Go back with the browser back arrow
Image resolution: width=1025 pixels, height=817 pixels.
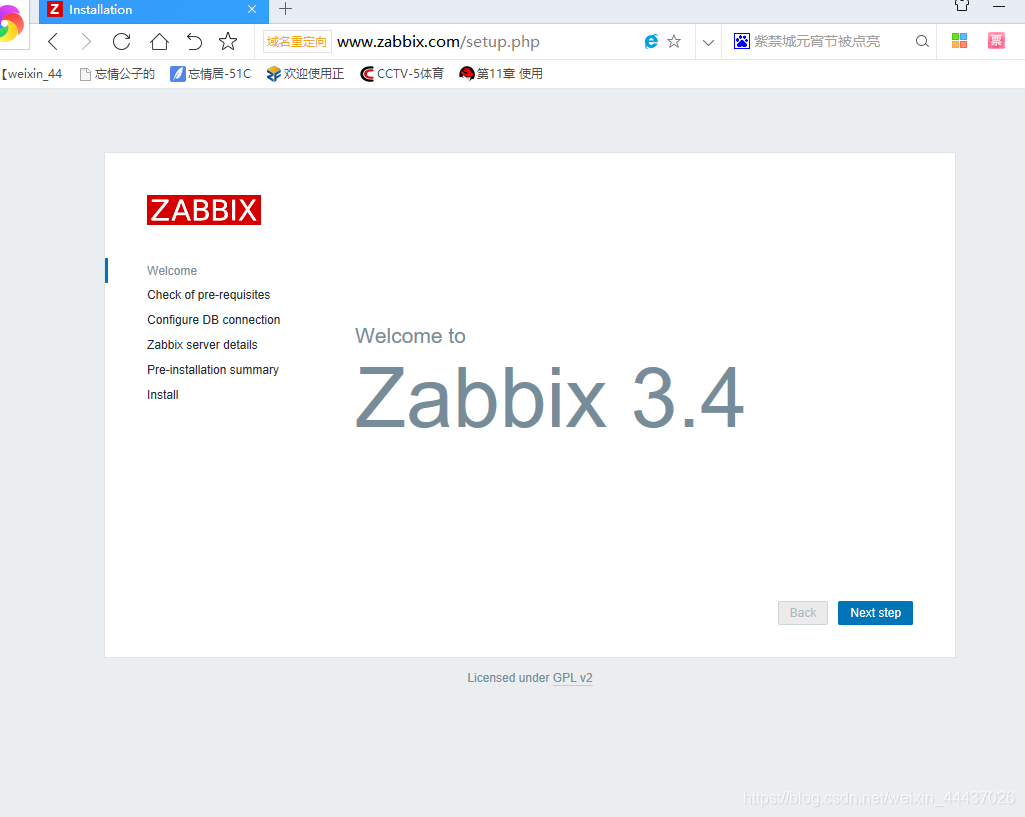click(x=54, y=42)
